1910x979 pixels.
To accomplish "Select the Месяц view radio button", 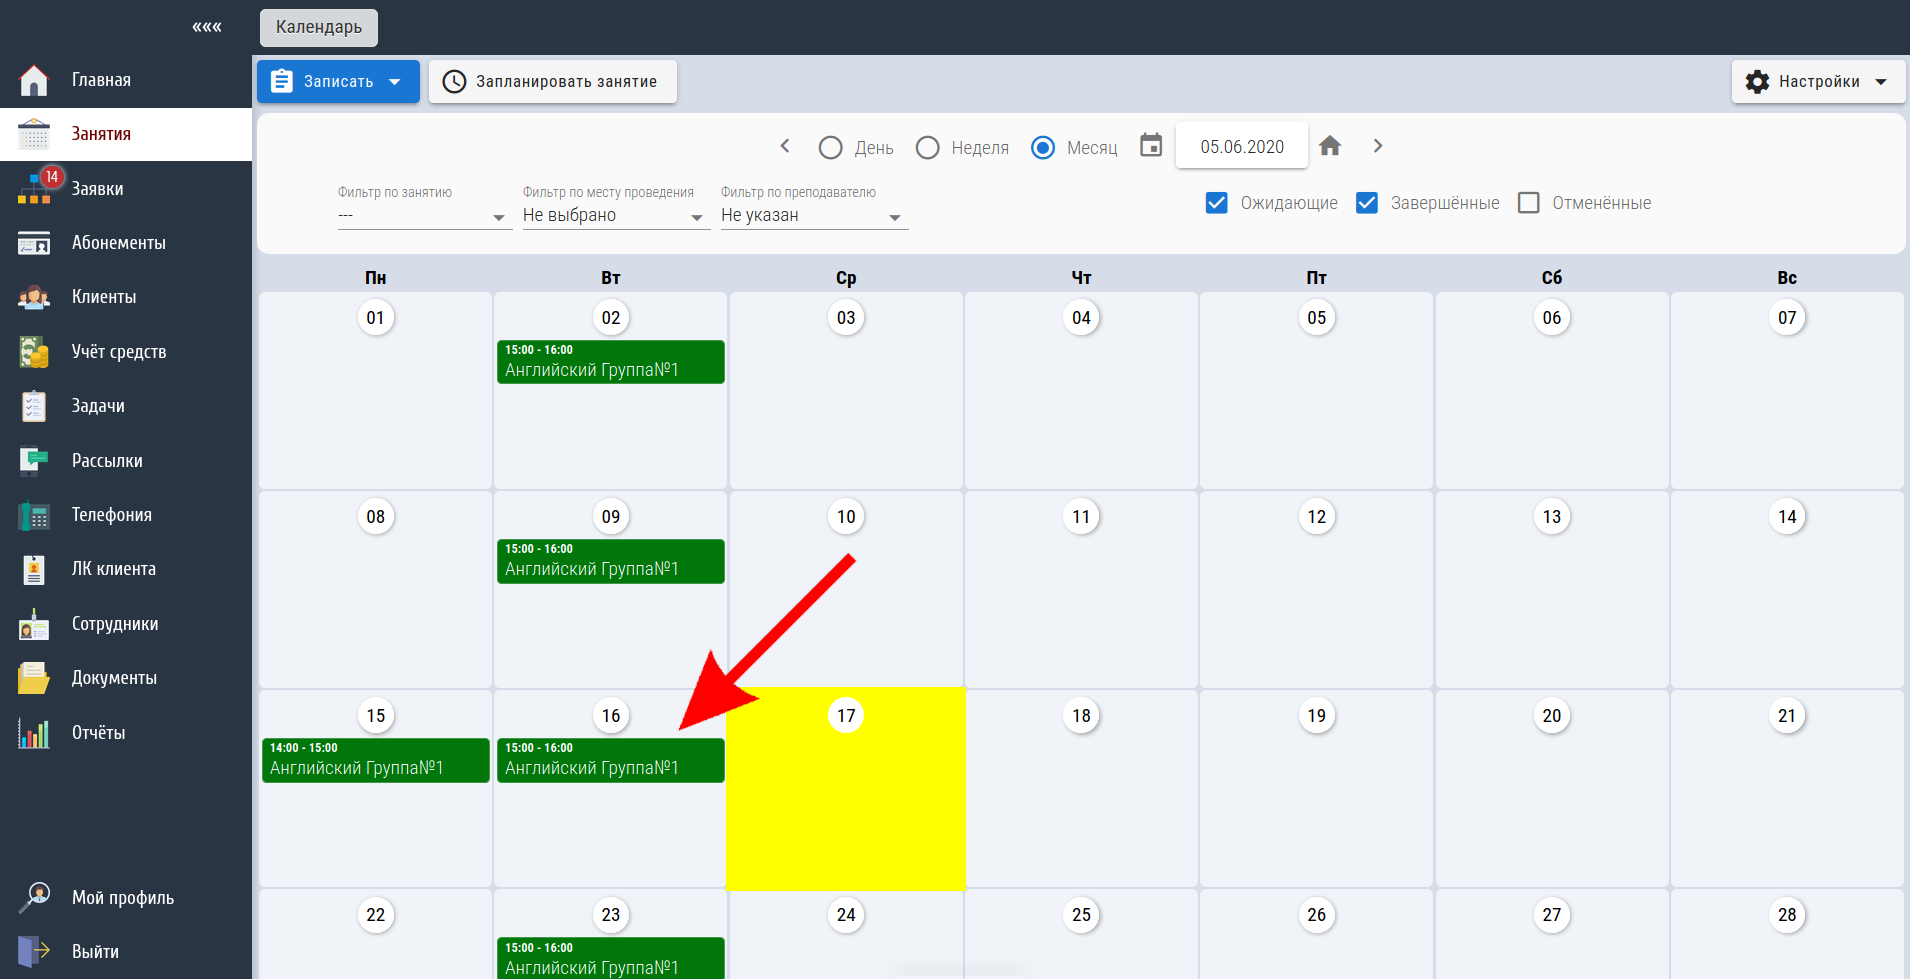I will tap(1043, 148).
